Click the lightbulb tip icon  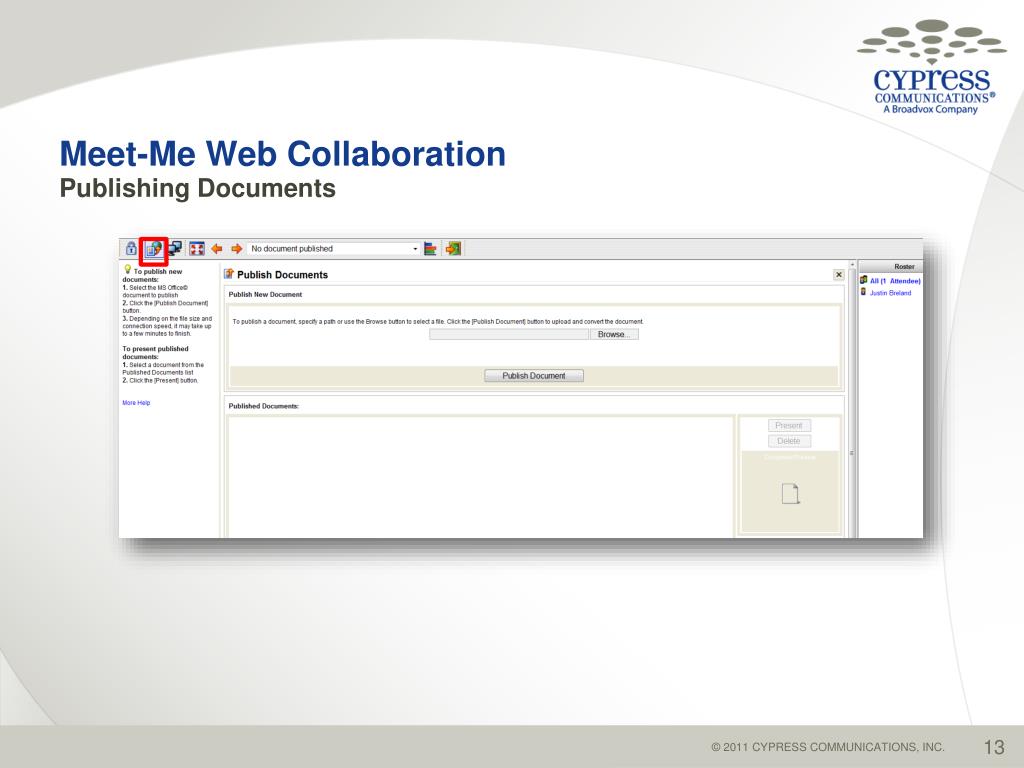(x=127, y=269)
